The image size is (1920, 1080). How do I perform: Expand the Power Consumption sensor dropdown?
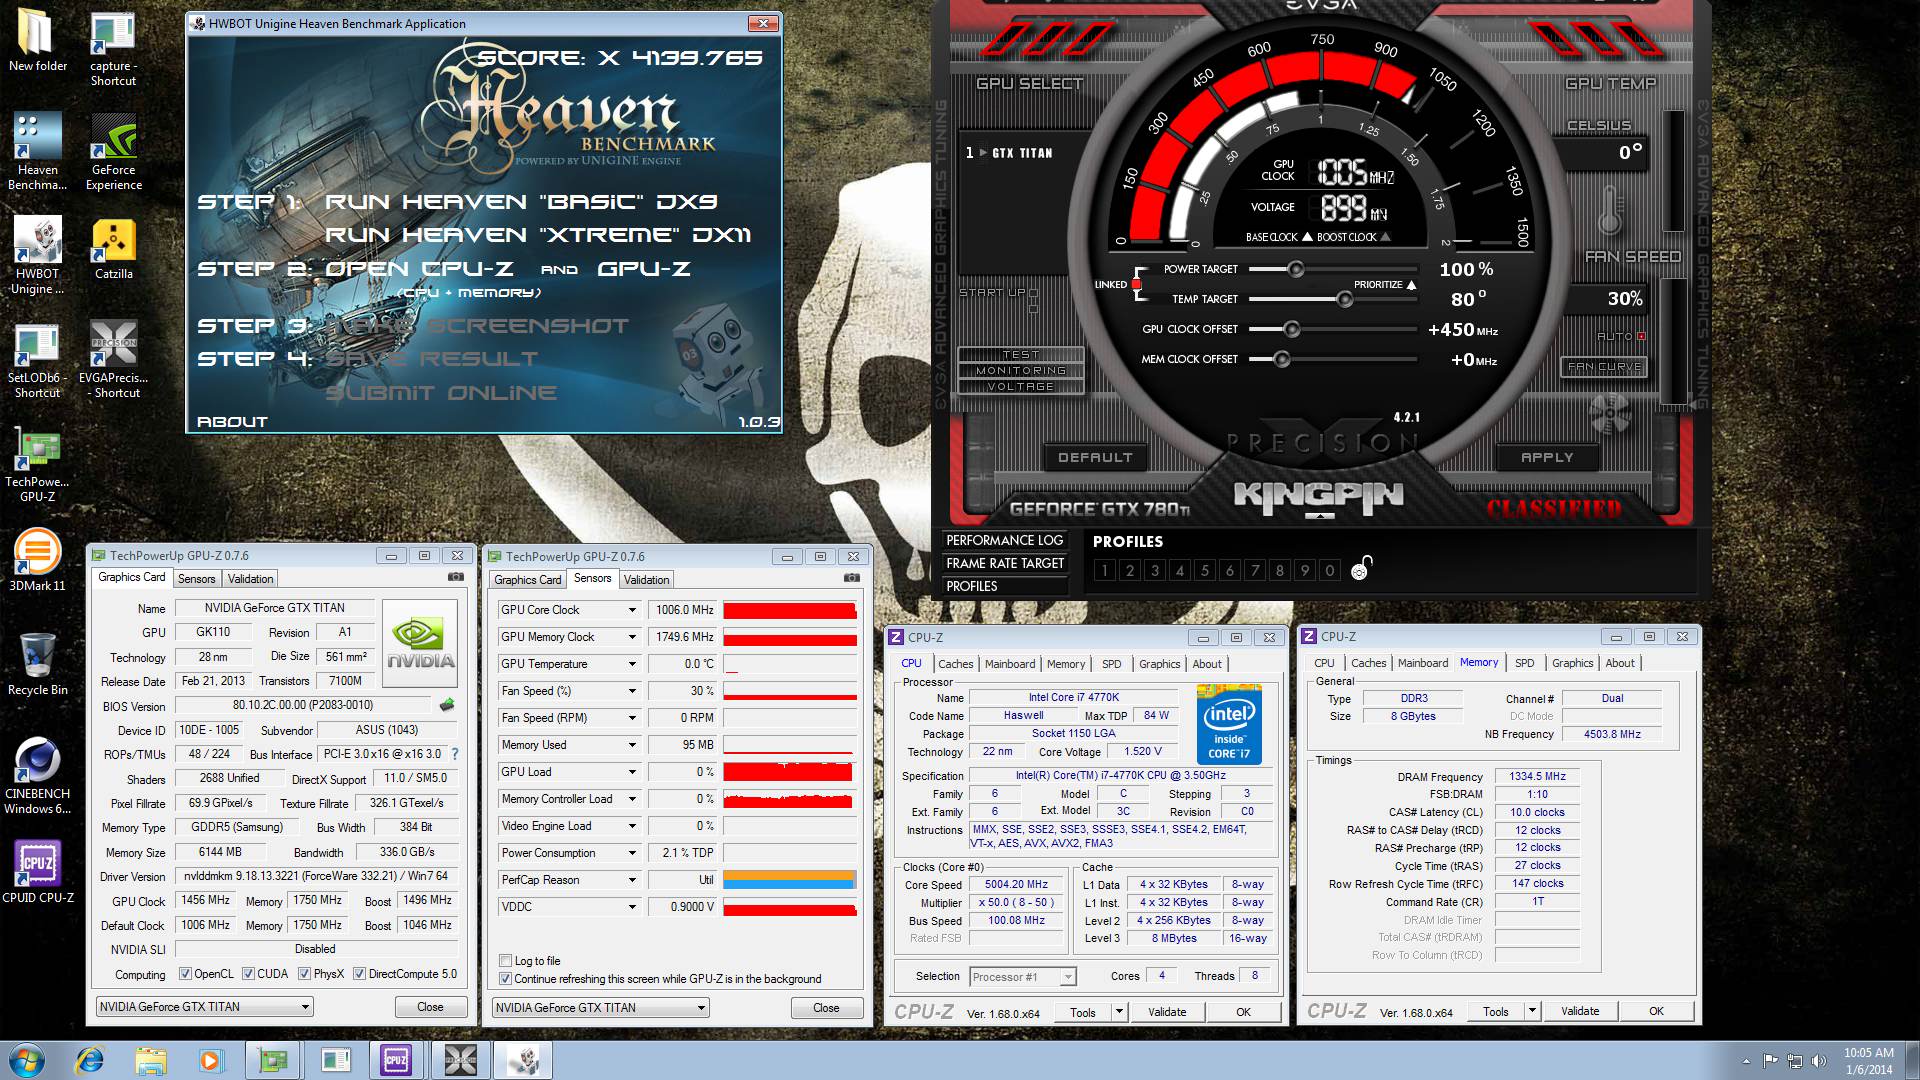tap(632, 853)
